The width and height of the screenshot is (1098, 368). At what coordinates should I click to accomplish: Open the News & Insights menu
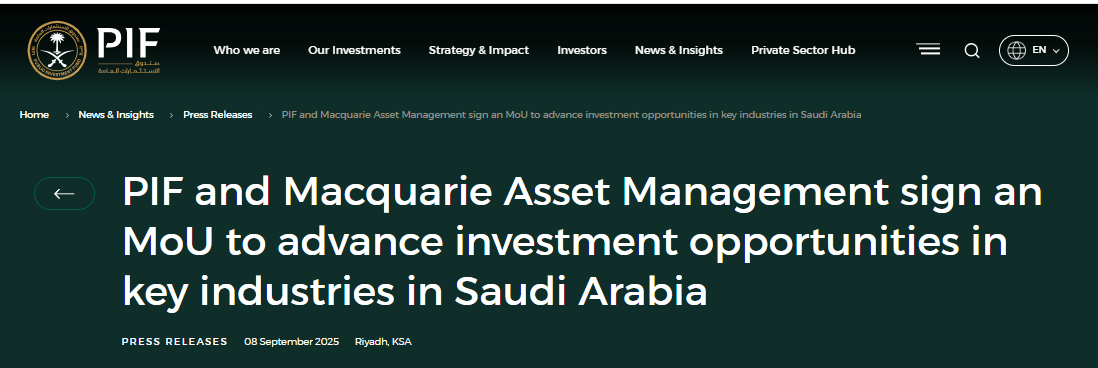(x=679, y=50)
